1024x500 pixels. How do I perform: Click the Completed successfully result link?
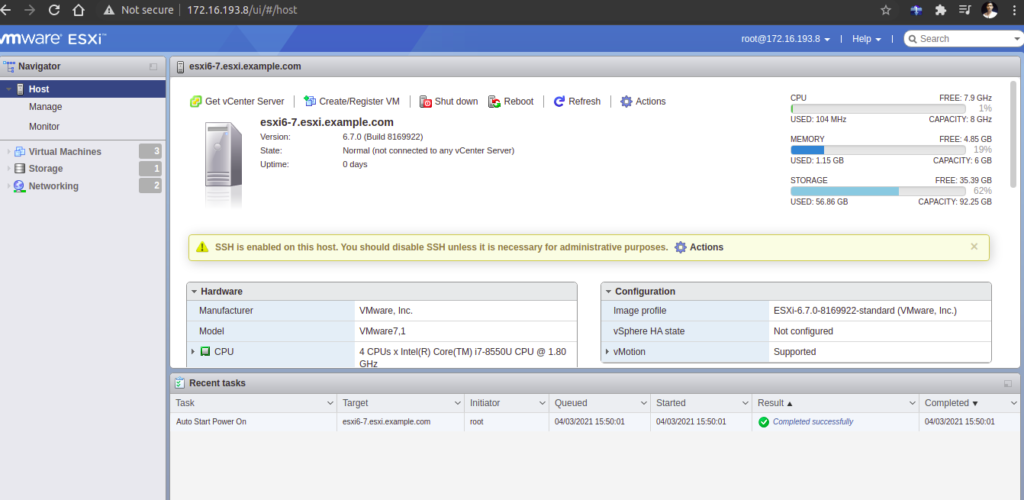pos(813,422)
